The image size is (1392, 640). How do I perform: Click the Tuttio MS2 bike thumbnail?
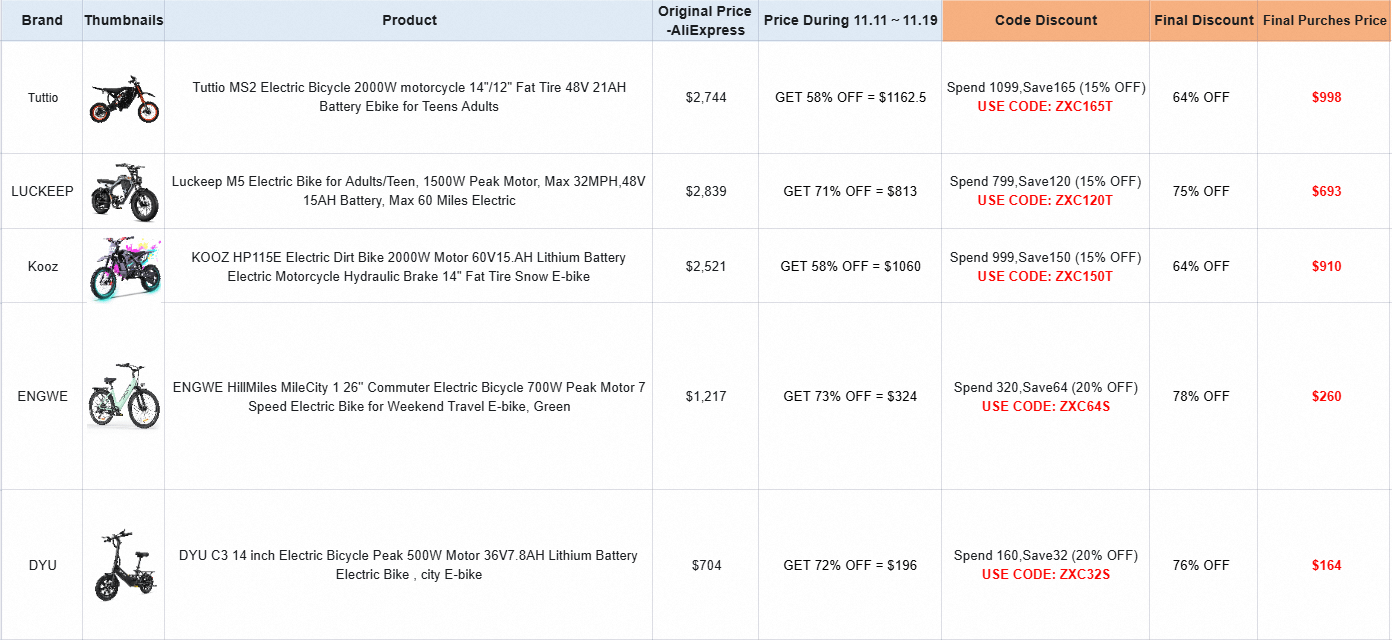point(123,98)
